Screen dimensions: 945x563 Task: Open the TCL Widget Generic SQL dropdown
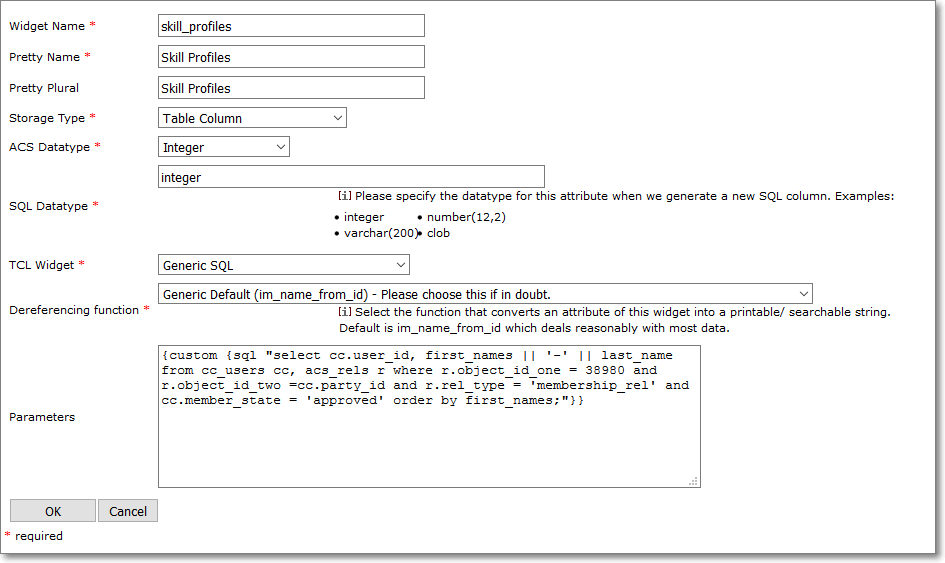pyautogui.click(x=284, y=265)
